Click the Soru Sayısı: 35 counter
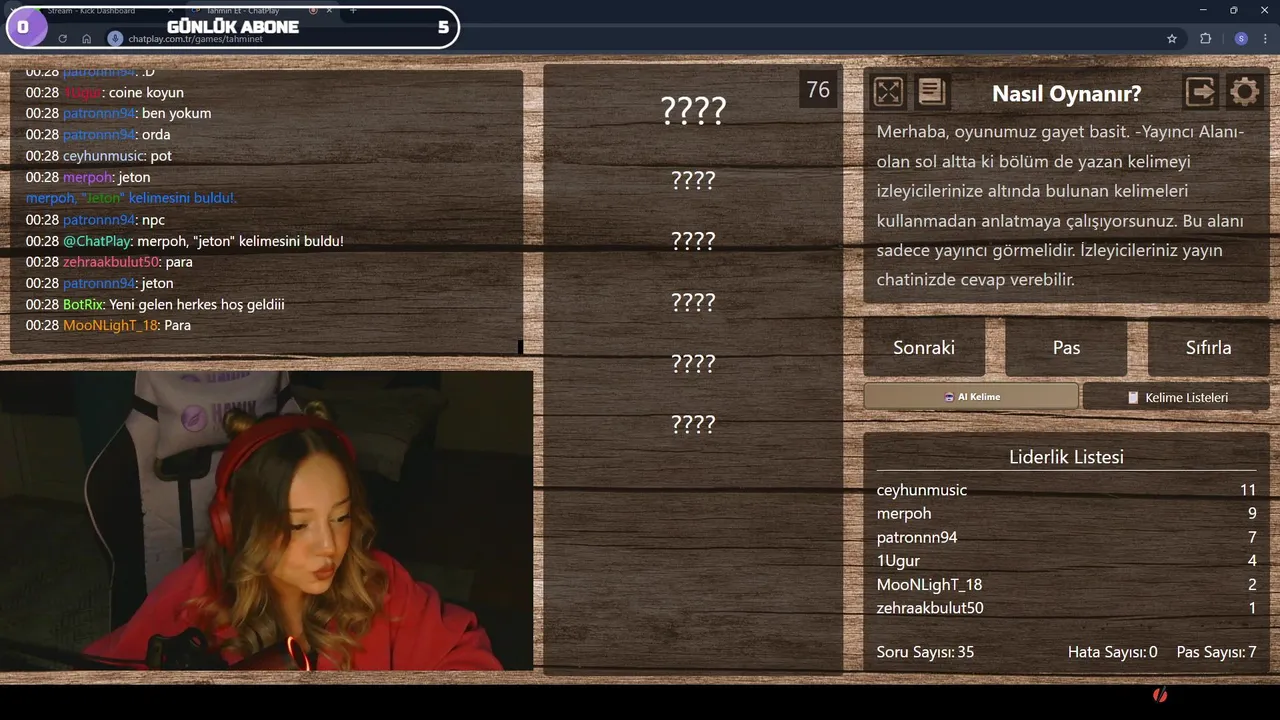 click(x=925, y=652)
